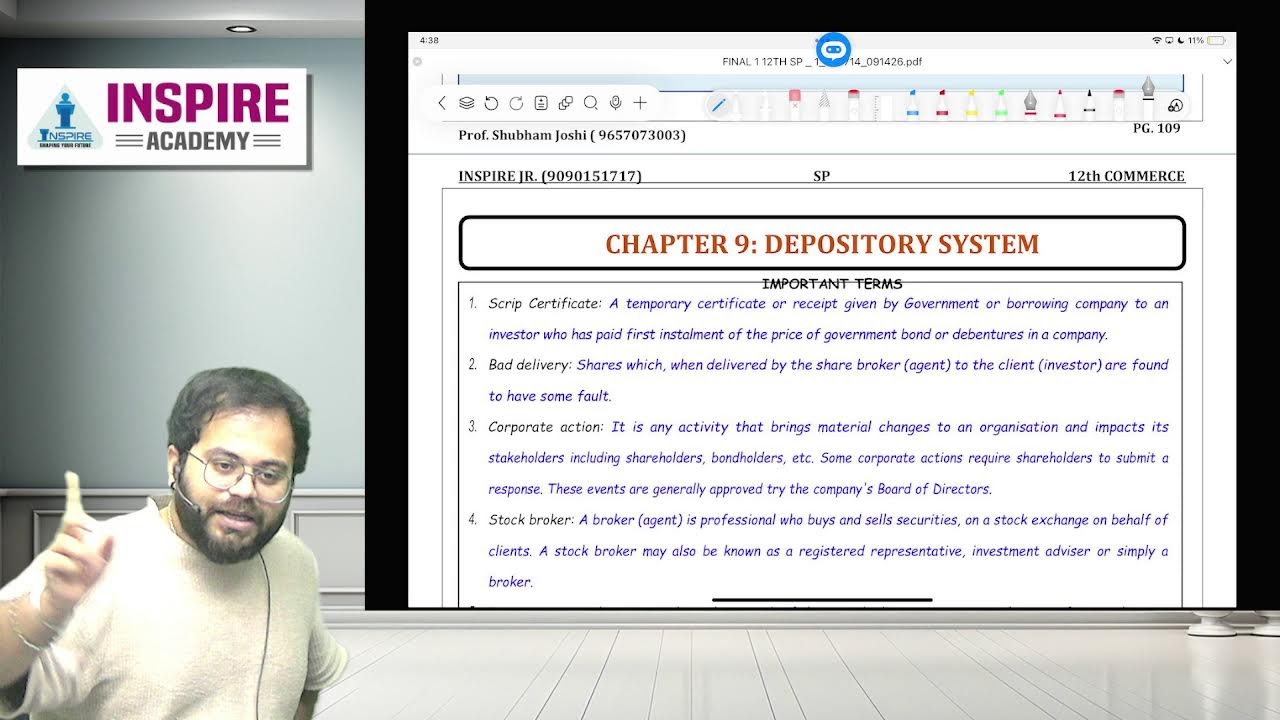Select the black fineliner pen
The height and width of the screenshot is (720, 1280).
coord(1089,104)
